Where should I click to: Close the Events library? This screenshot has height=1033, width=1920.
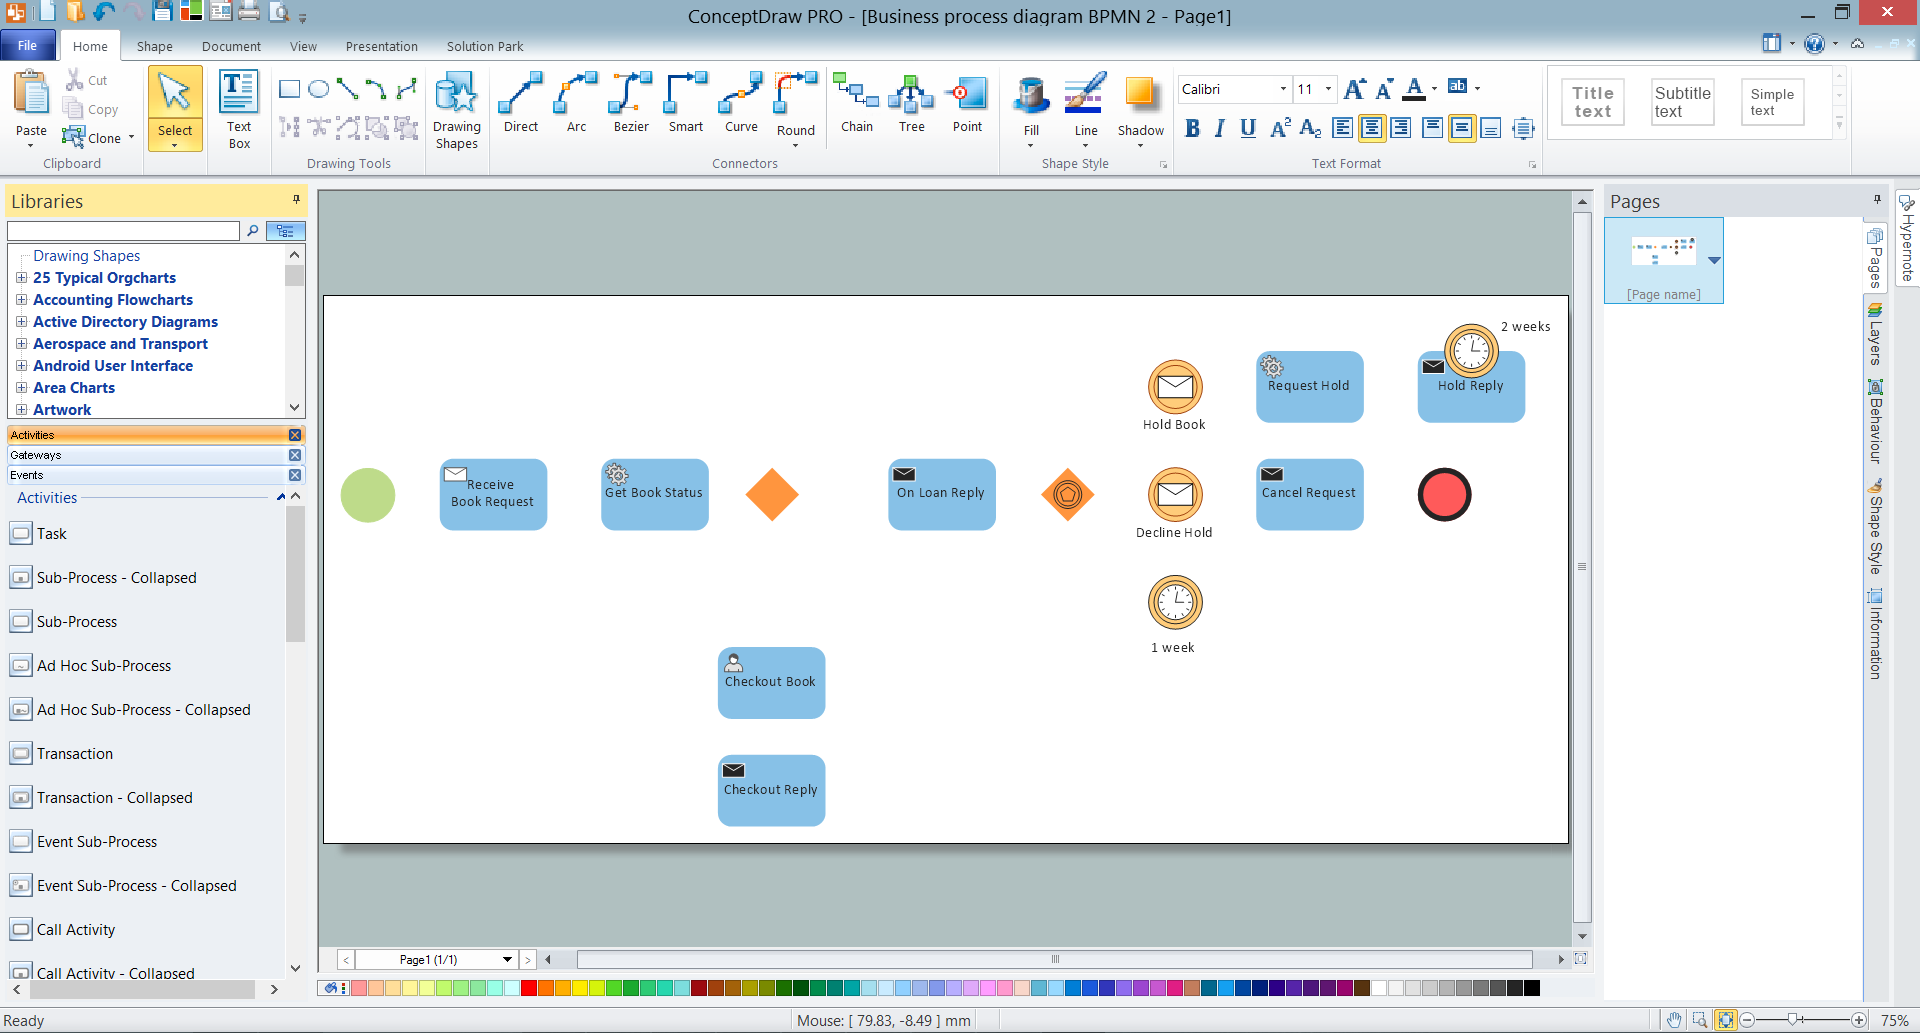click(x=295, y=475)
